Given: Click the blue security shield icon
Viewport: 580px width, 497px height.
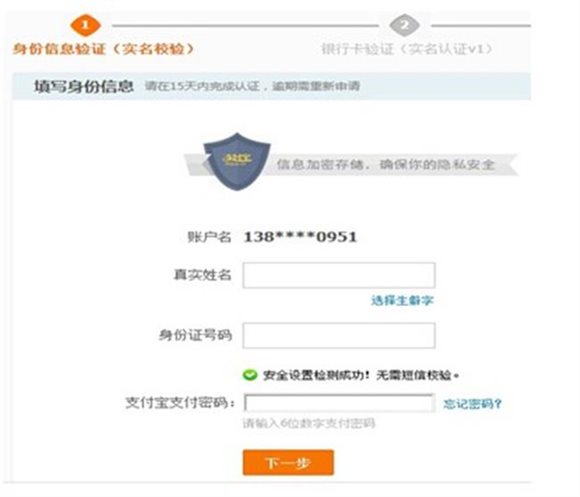Looking at the screenshot, I should coord(237,162).
